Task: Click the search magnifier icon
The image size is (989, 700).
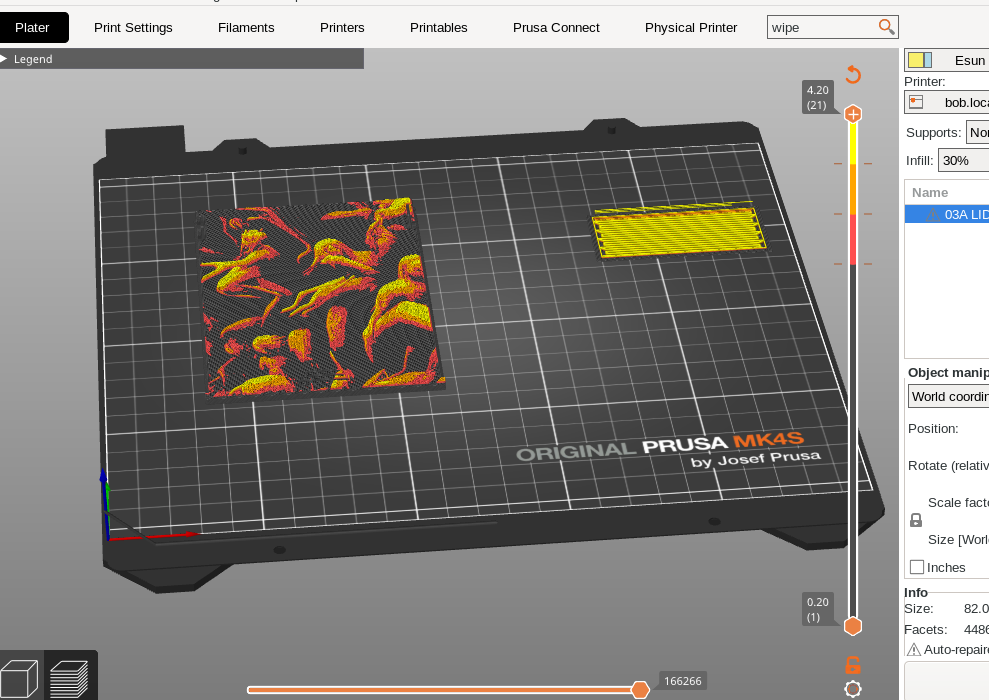Action: tap(886, 27)
